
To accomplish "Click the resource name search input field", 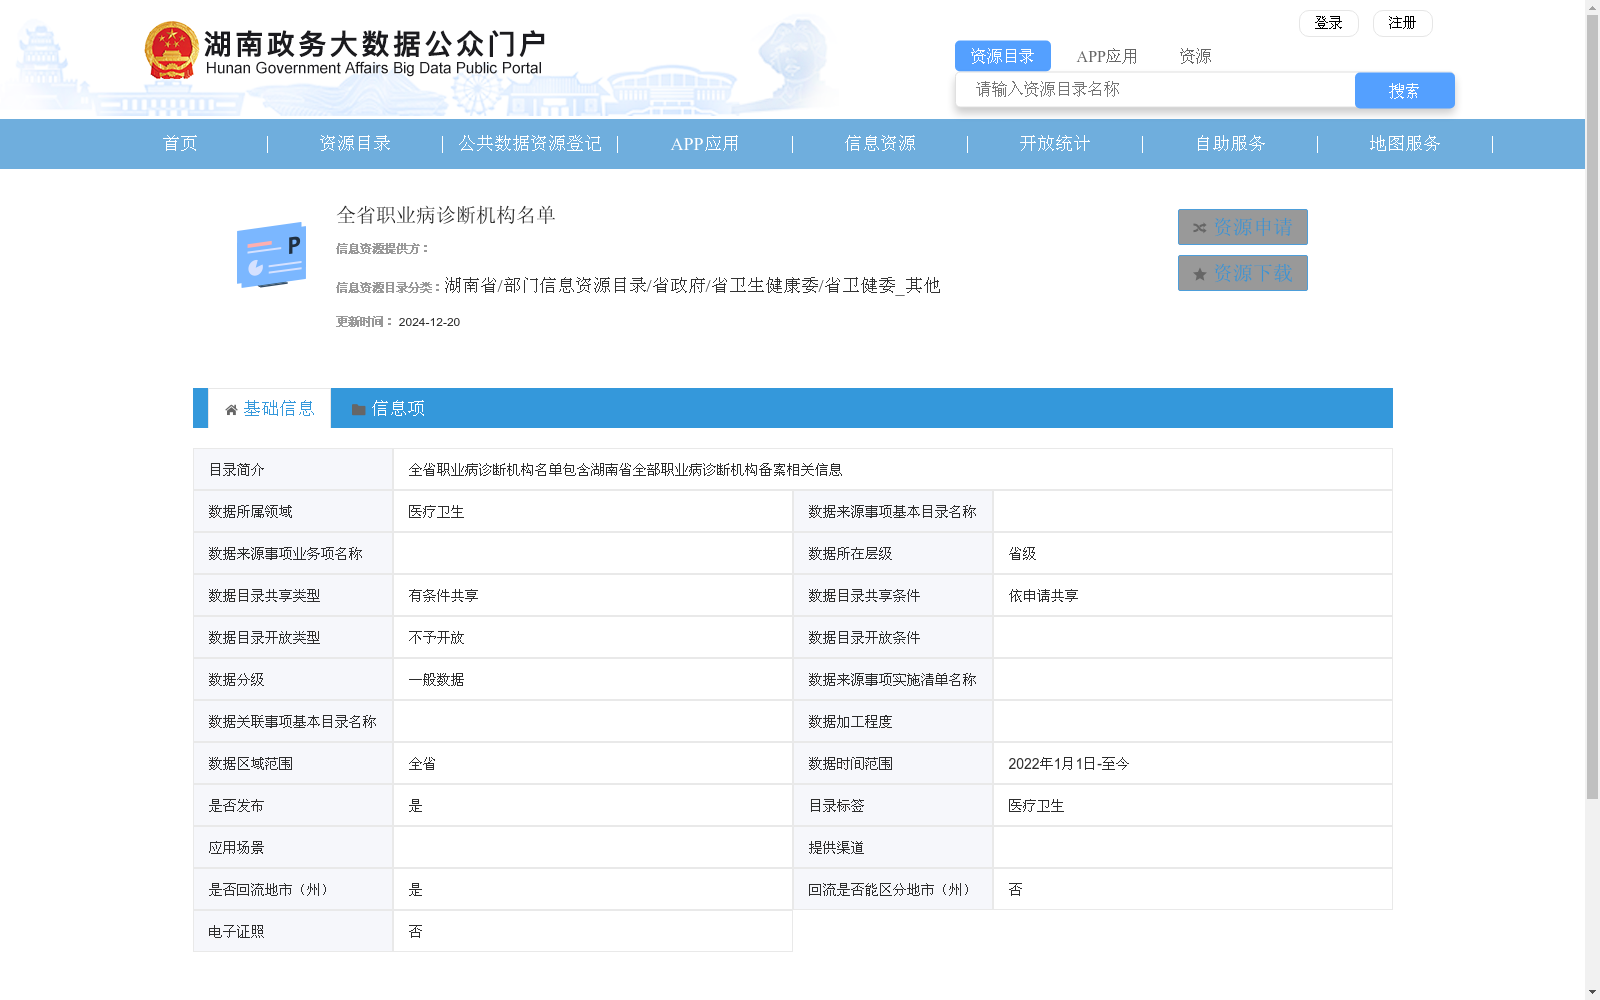I will click(x=1155, y=89).
